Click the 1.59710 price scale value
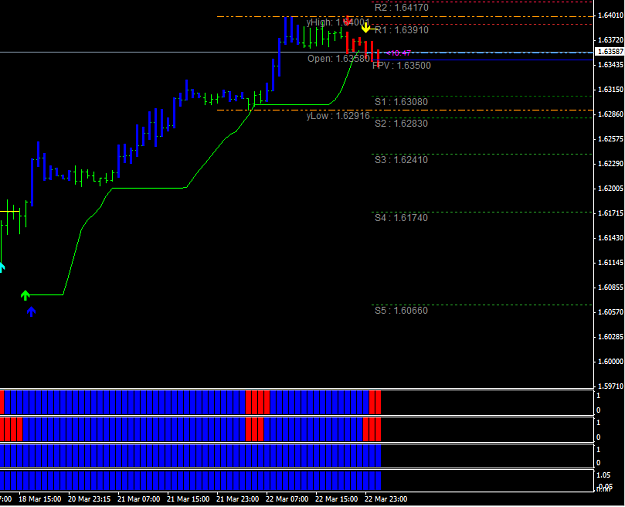This screenshot has width=625, height=507. 610,386
